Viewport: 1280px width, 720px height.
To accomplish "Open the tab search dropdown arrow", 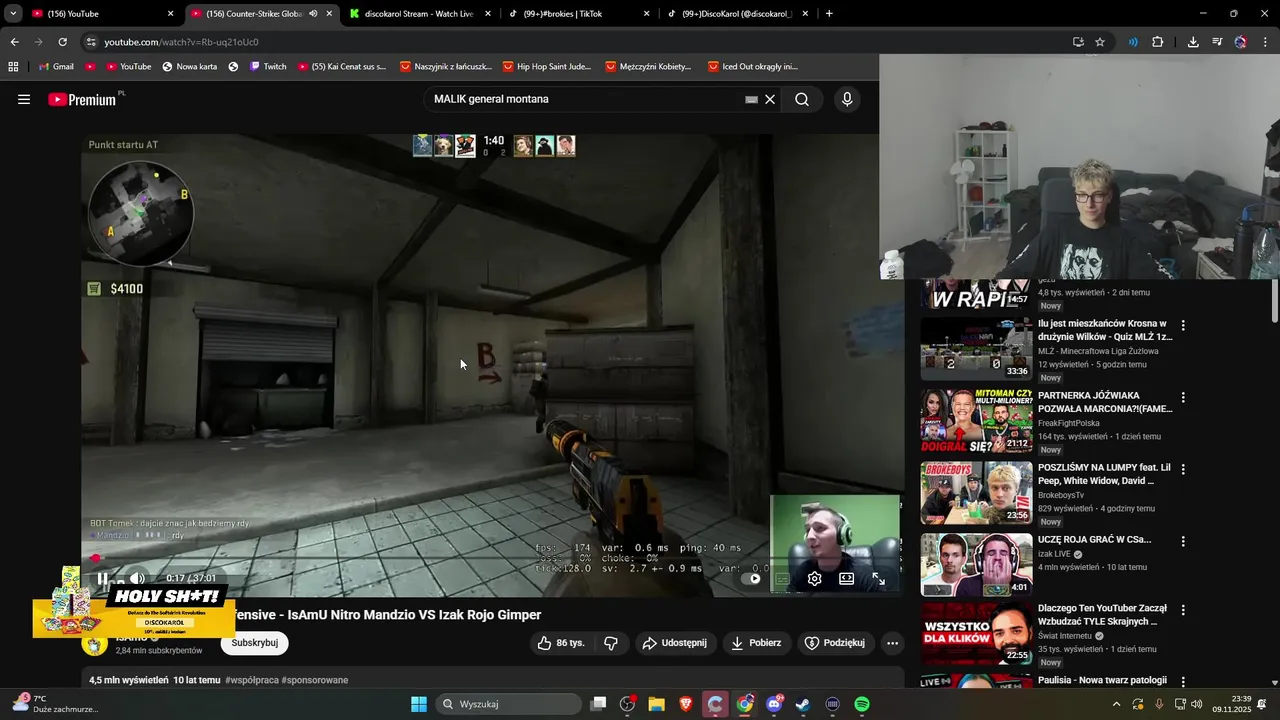I will pos(12,14).
